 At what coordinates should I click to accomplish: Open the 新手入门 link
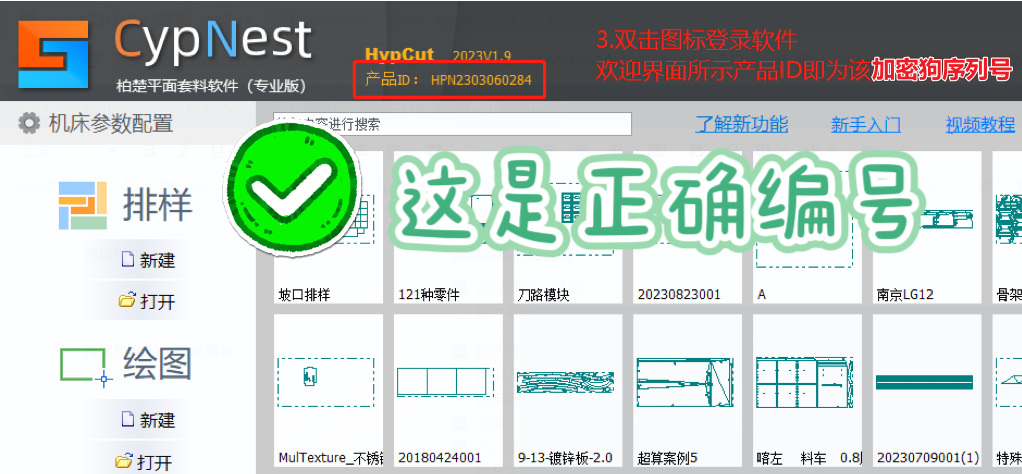click(x=866, y=124)
